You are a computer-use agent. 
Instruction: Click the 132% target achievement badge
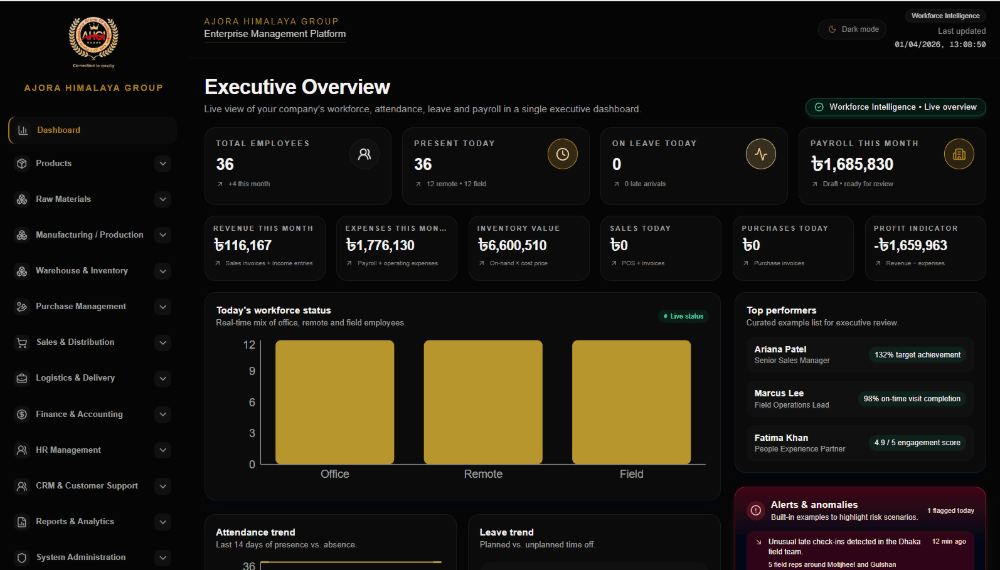coord(917,355)
